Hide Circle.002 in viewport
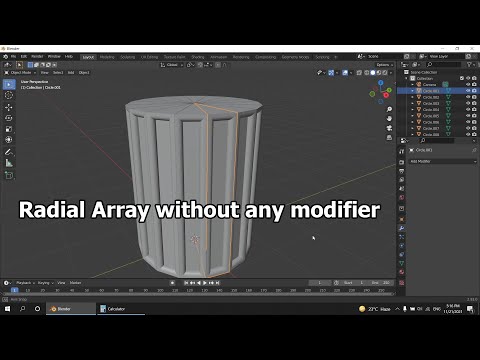Screen dimensions: 480x360 pyautogui.click(x=468, y=97)
